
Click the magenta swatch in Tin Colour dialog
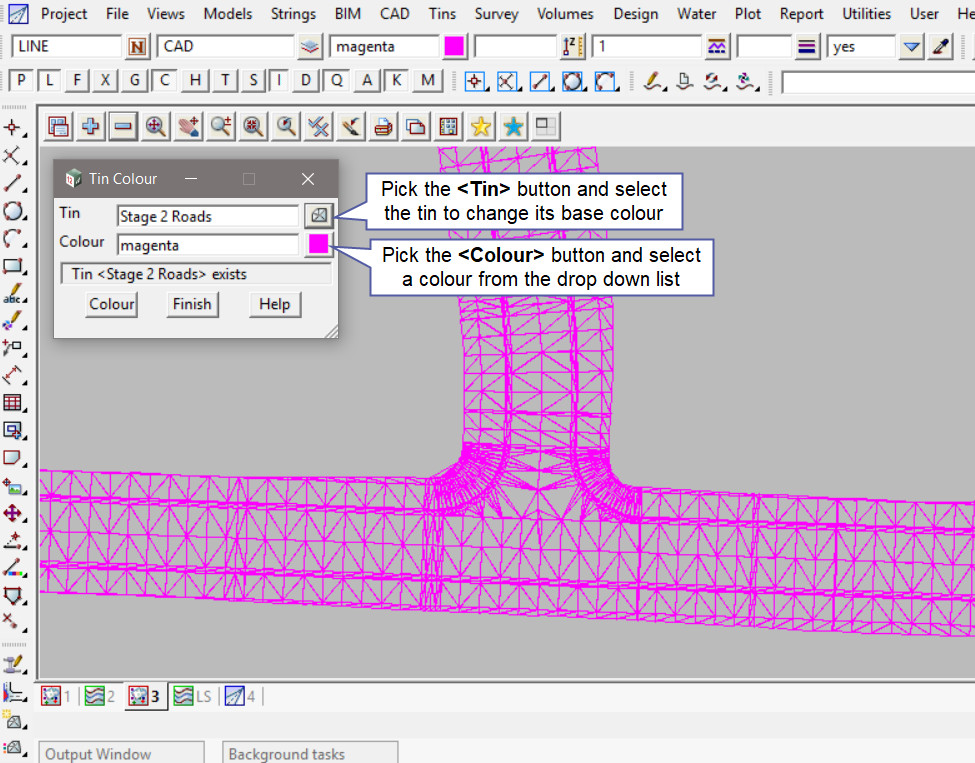tap(318, 243)
